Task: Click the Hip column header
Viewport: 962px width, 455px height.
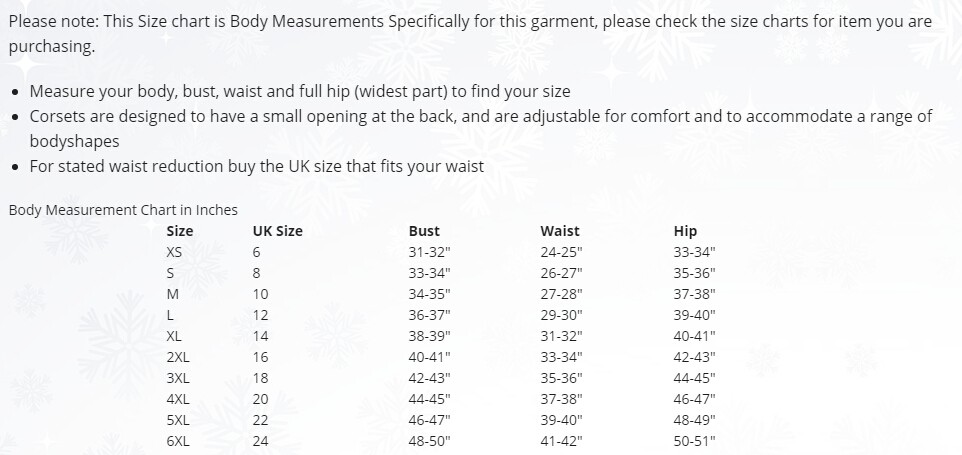Action: coord(685,231)
